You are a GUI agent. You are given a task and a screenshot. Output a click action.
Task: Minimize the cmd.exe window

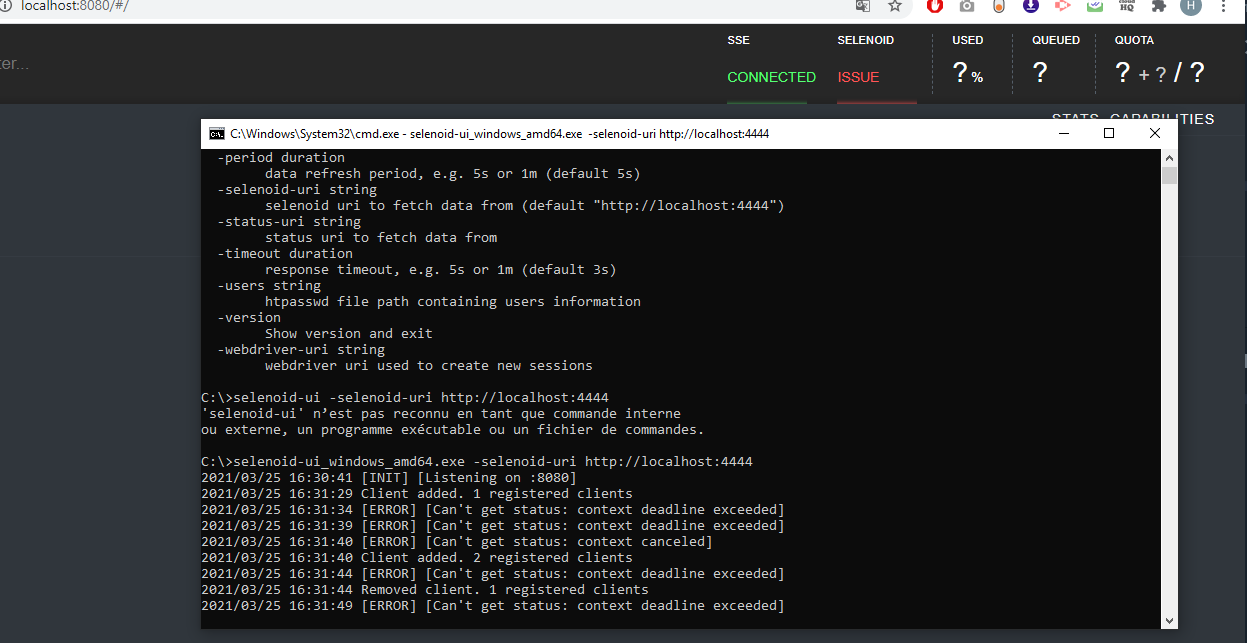(x=1062, y=134)
